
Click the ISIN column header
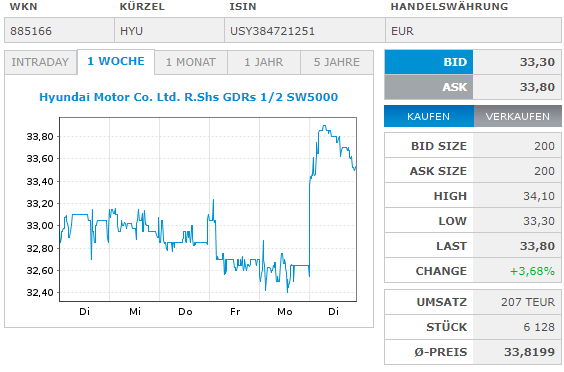click(243, 6)
